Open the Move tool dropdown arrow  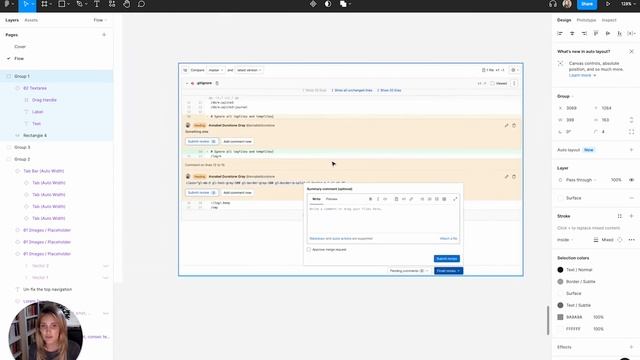pos(33,4)
